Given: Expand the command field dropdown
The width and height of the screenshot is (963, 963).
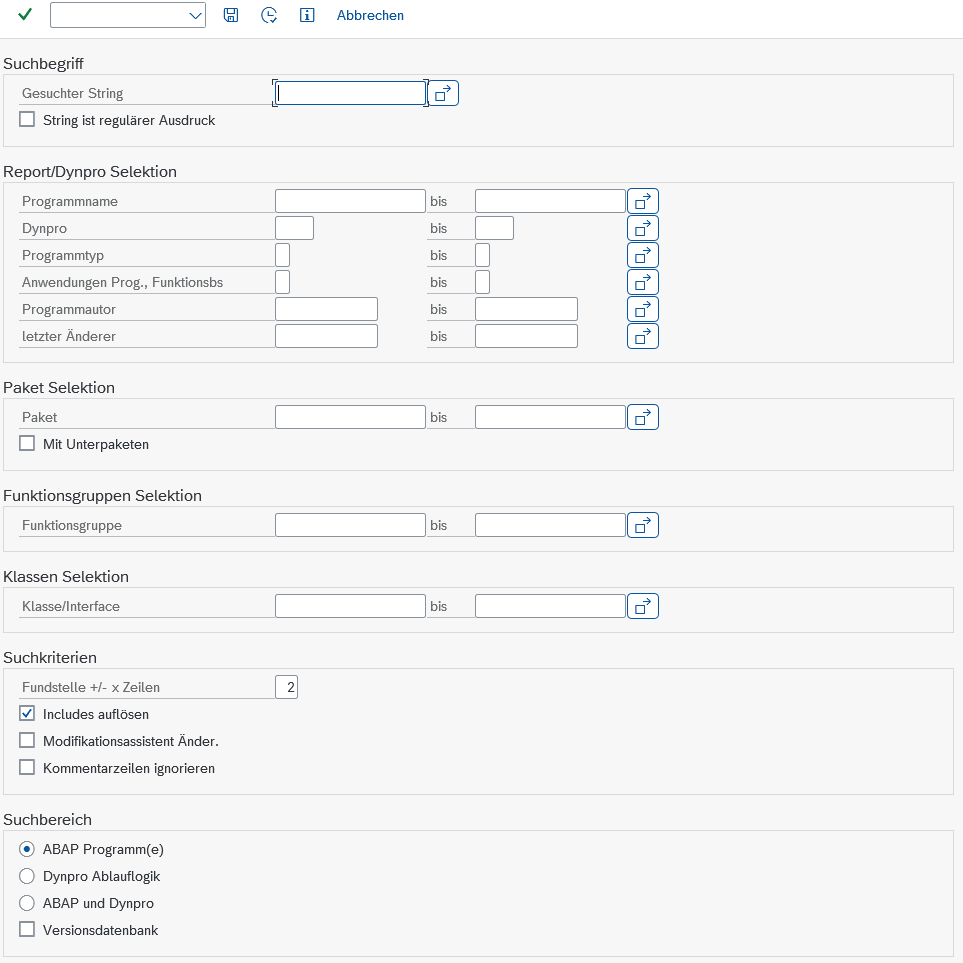Looking at the screenshot, I should [x=194, y=15].
